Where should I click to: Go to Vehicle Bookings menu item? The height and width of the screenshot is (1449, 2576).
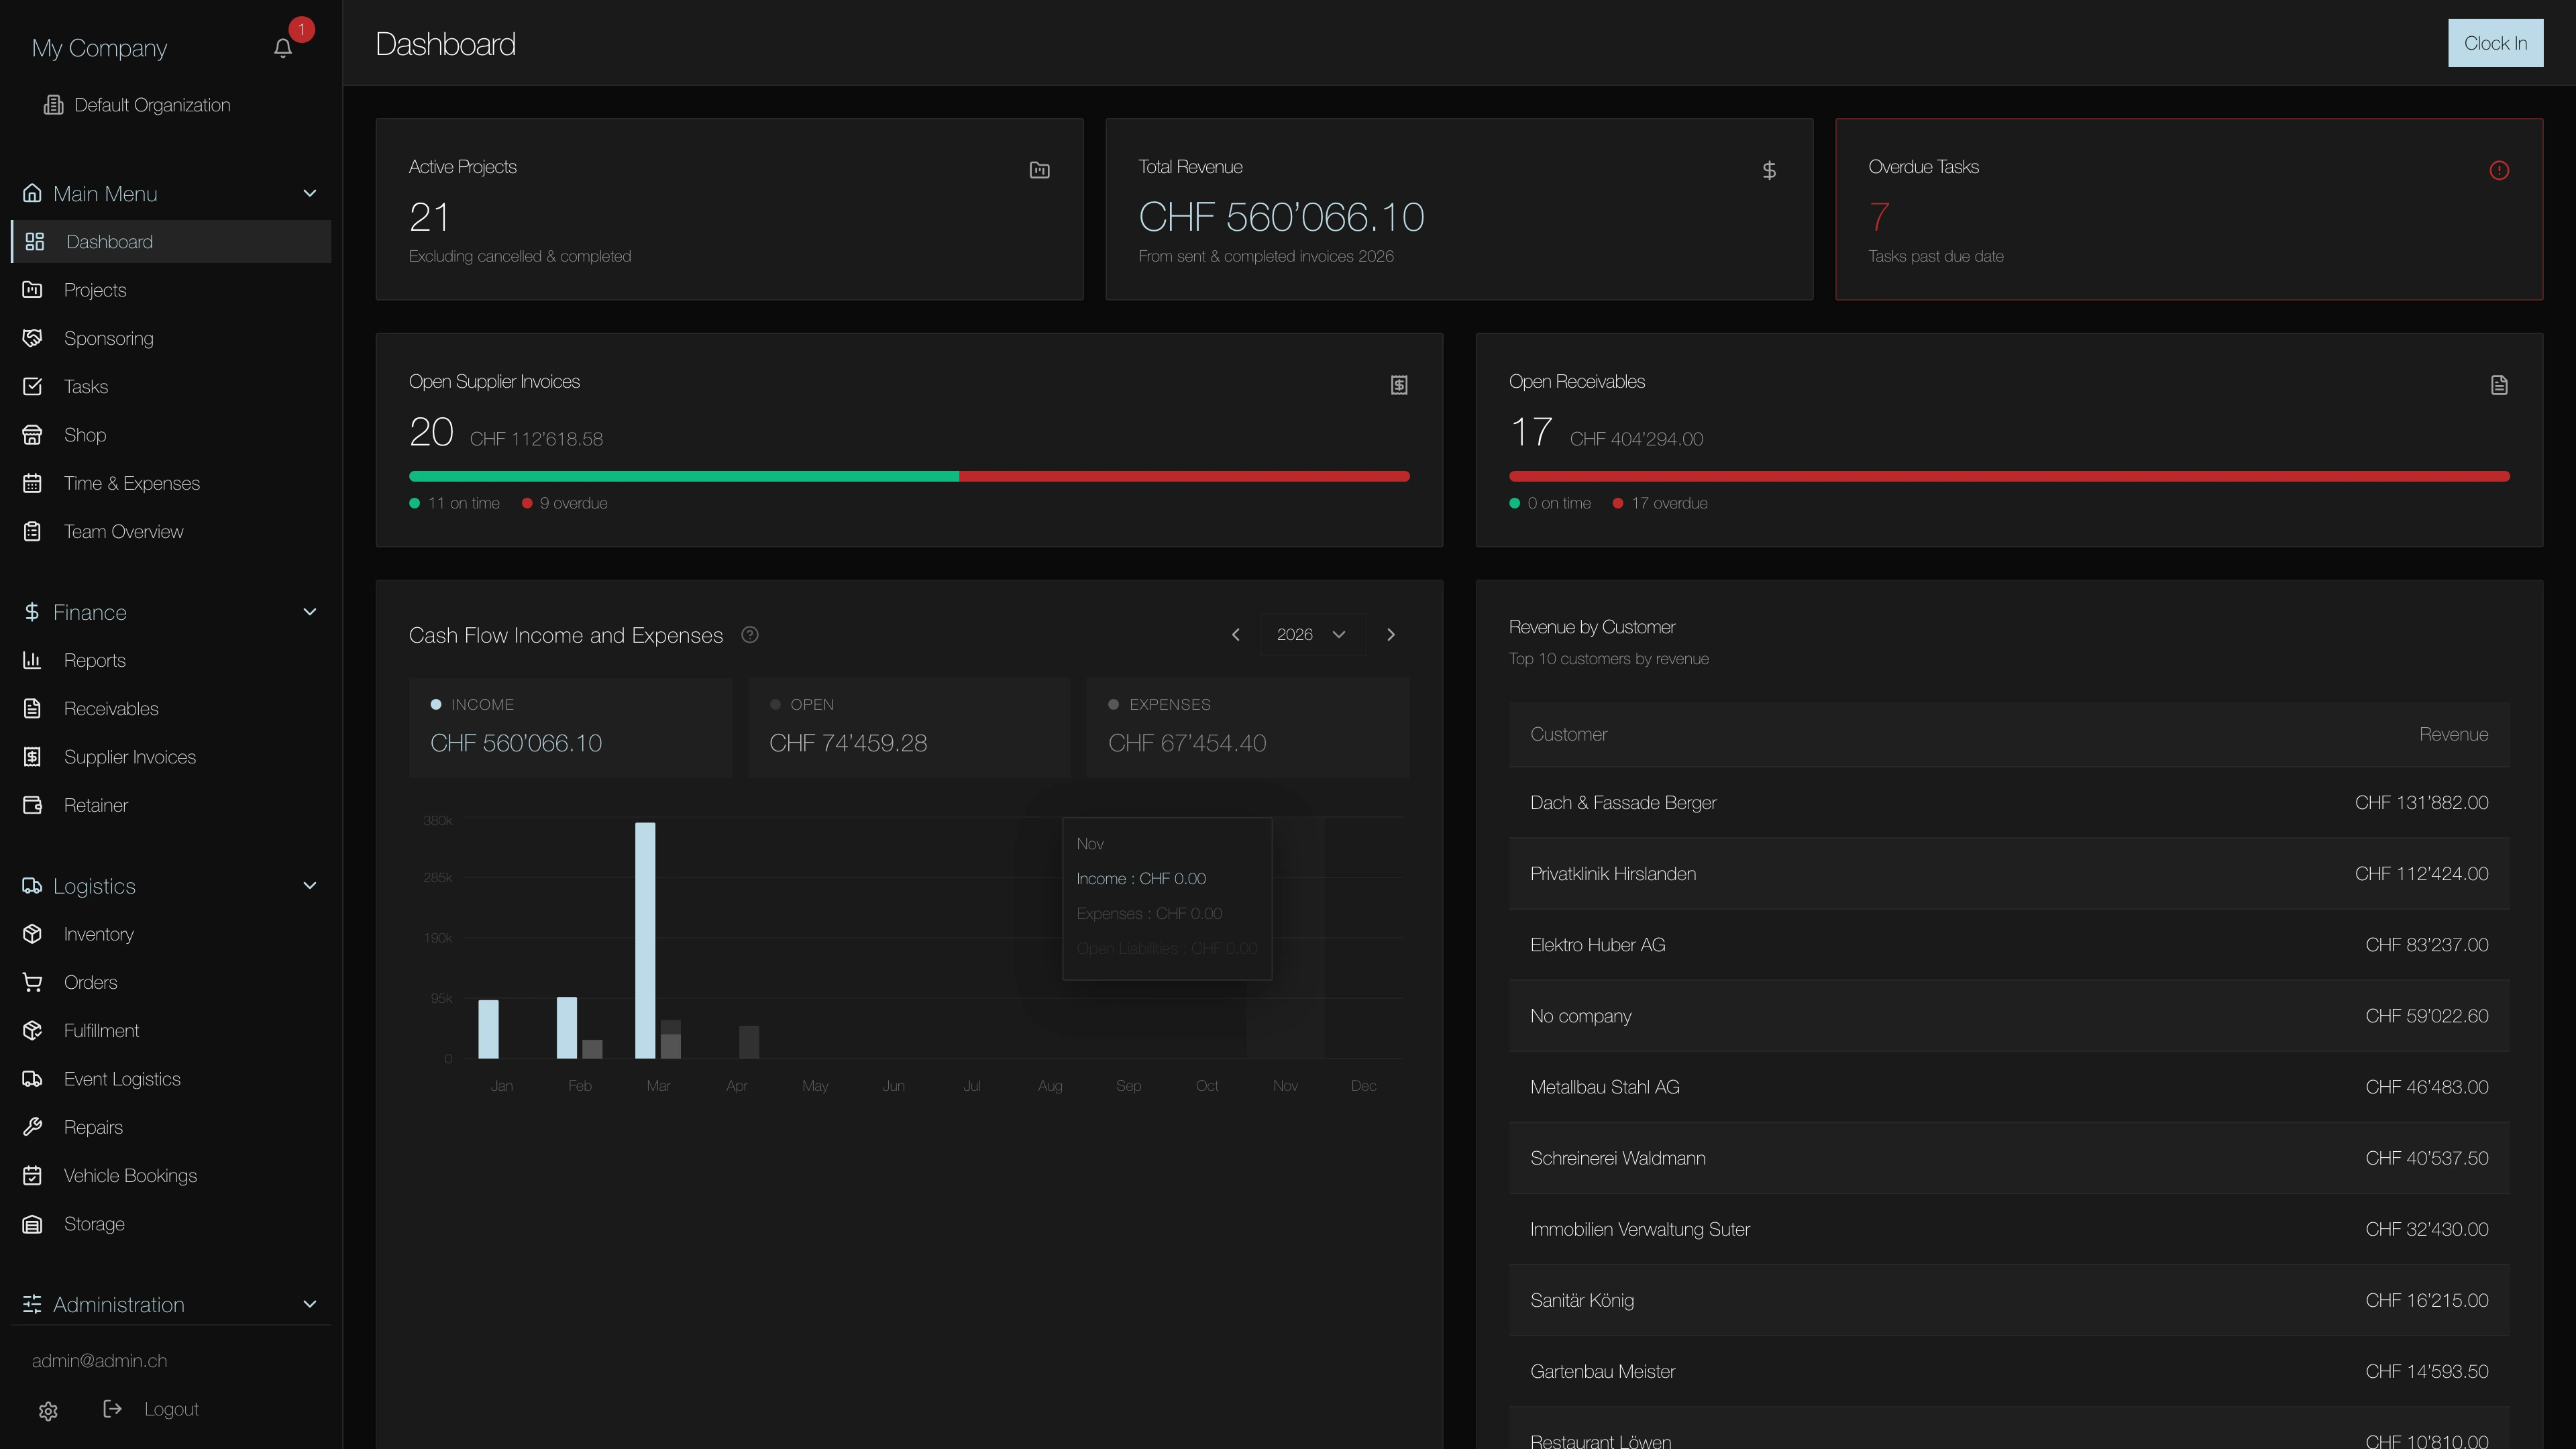[130, 1176]
